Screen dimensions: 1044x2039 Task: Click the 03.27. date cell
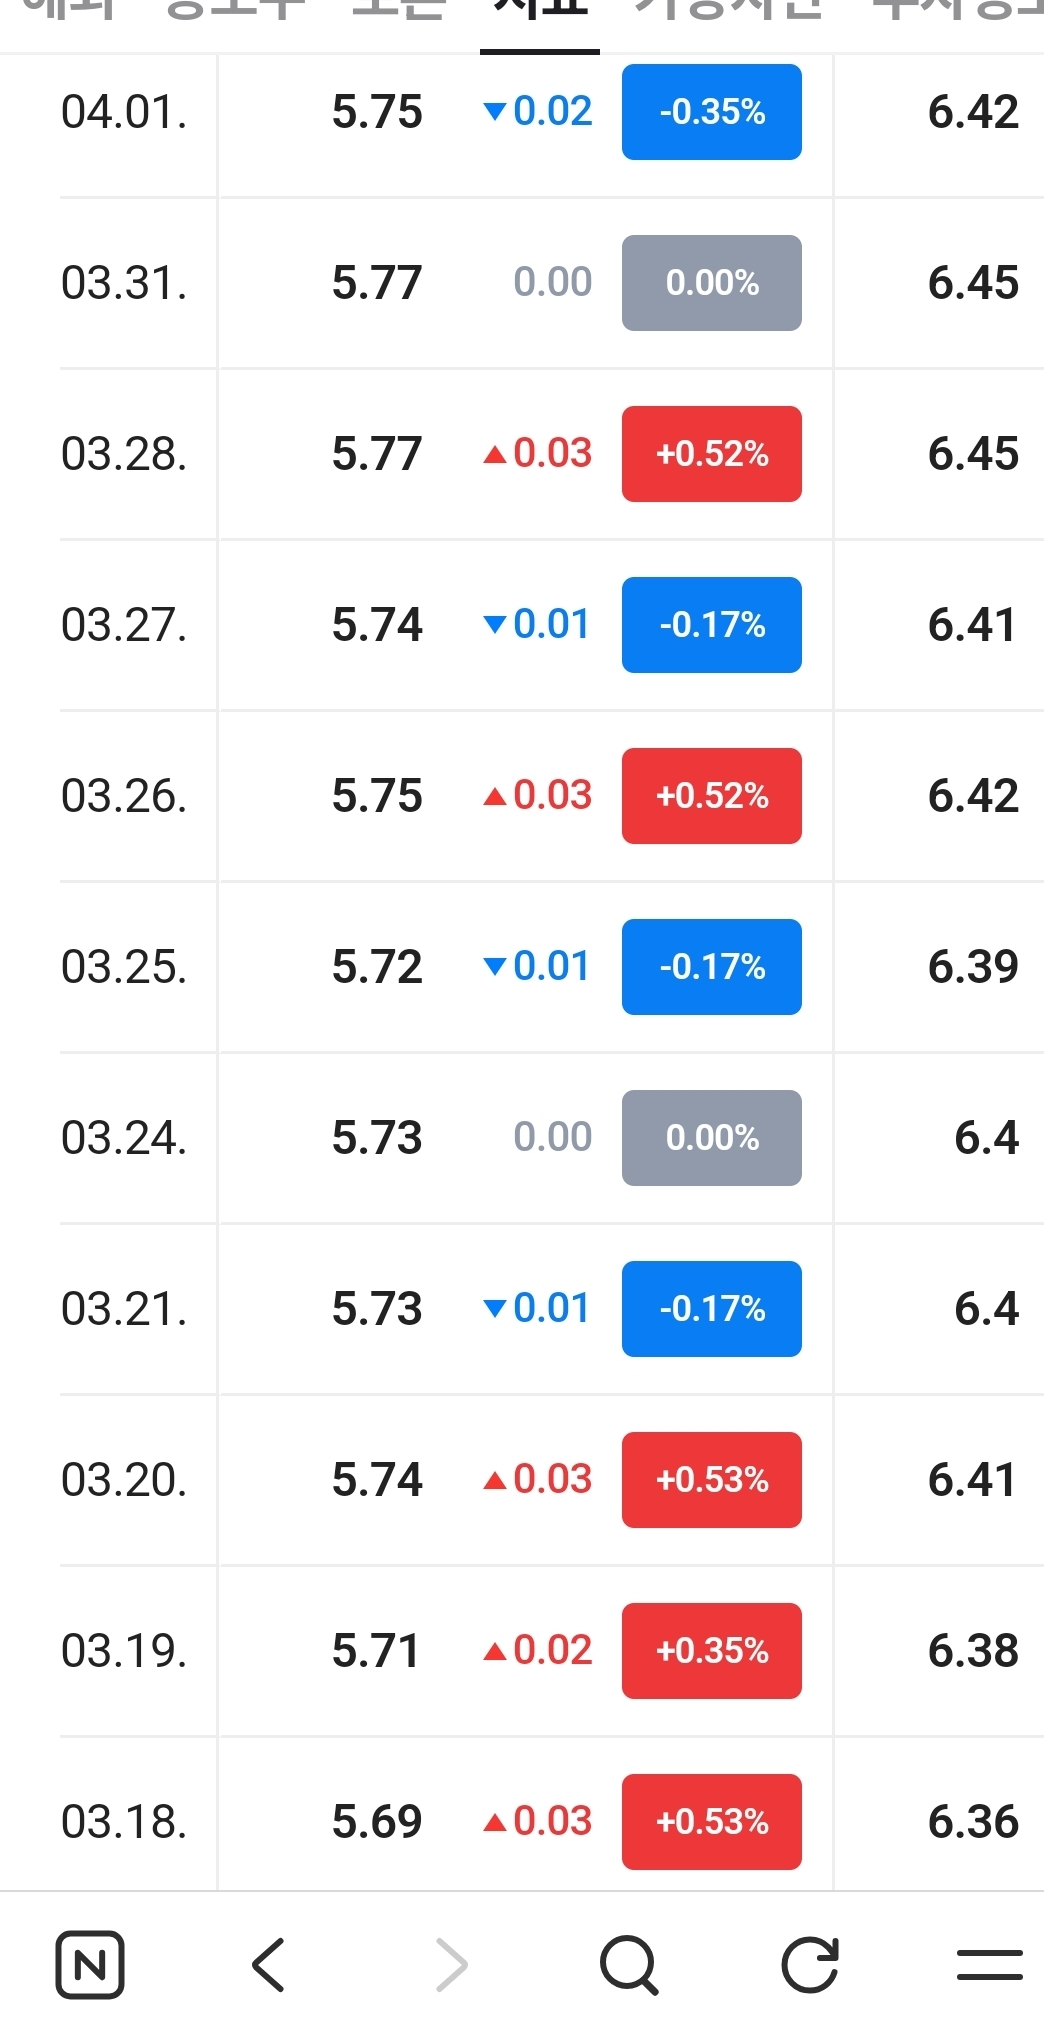[x=124, y=625]
